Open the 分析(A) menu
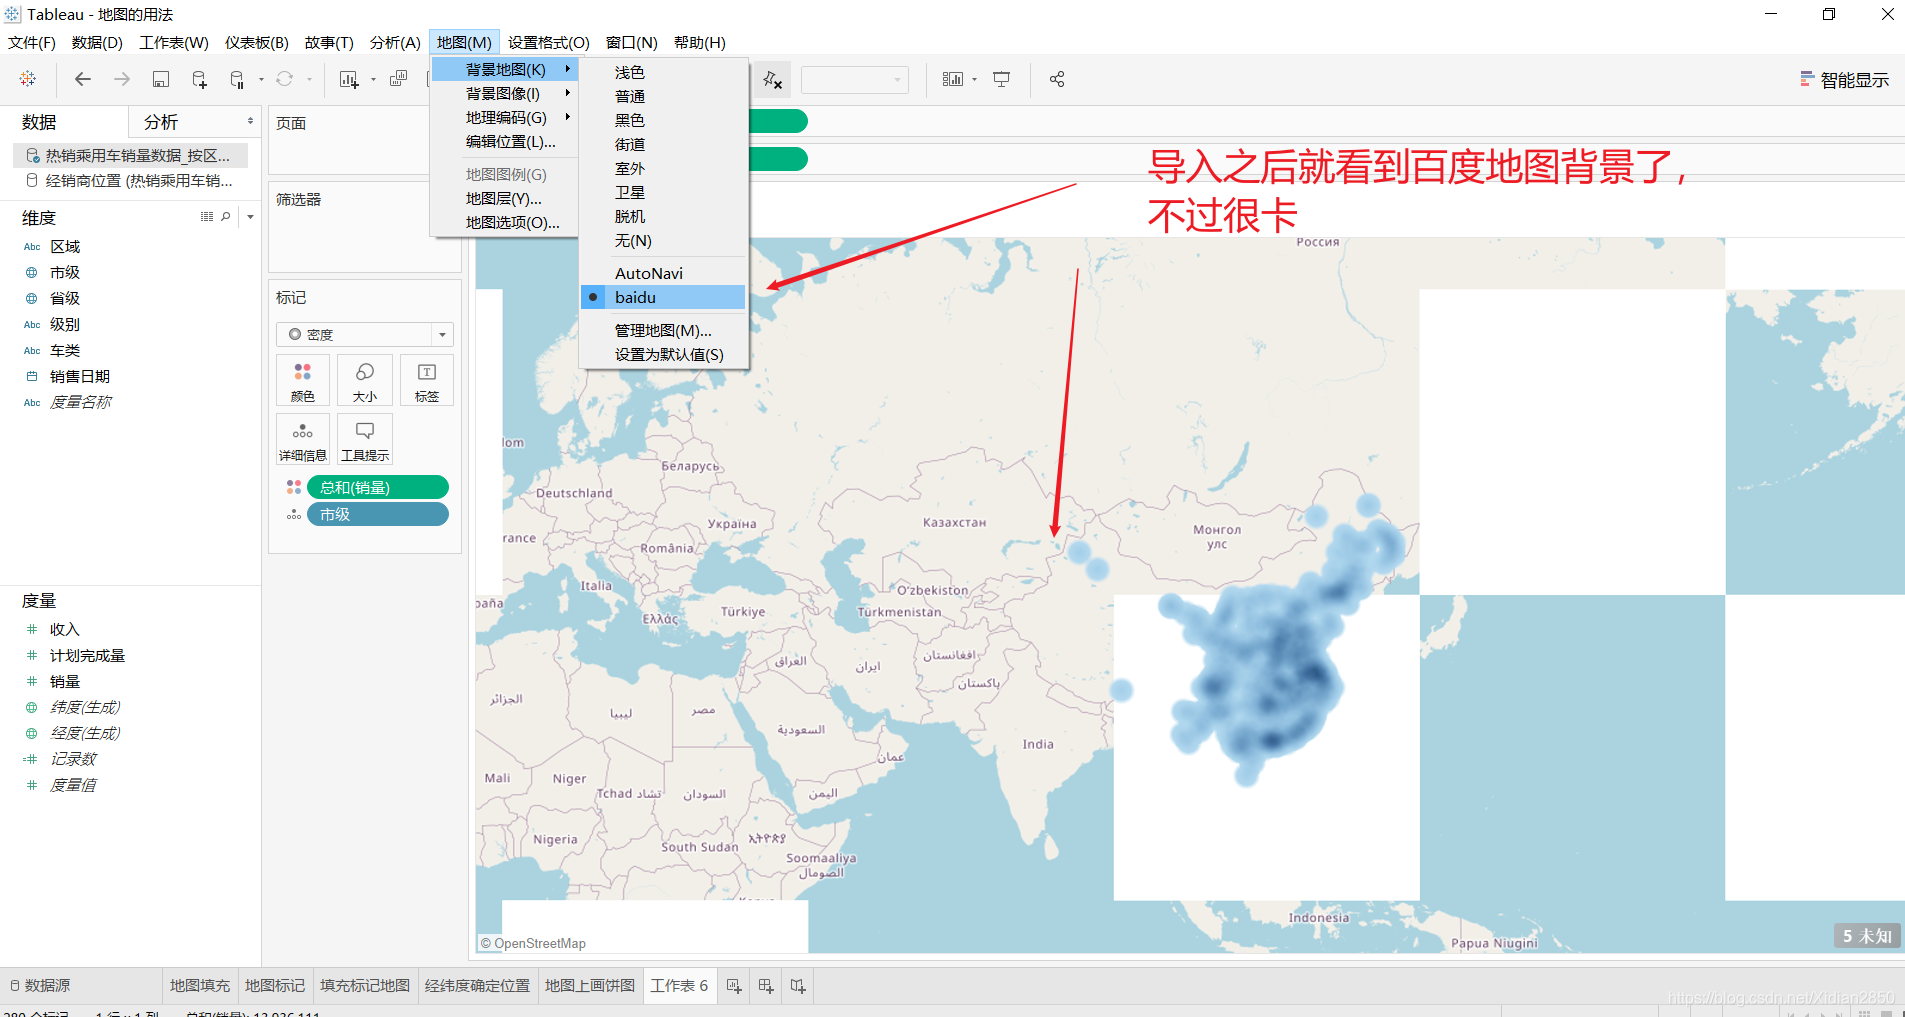 395,42
